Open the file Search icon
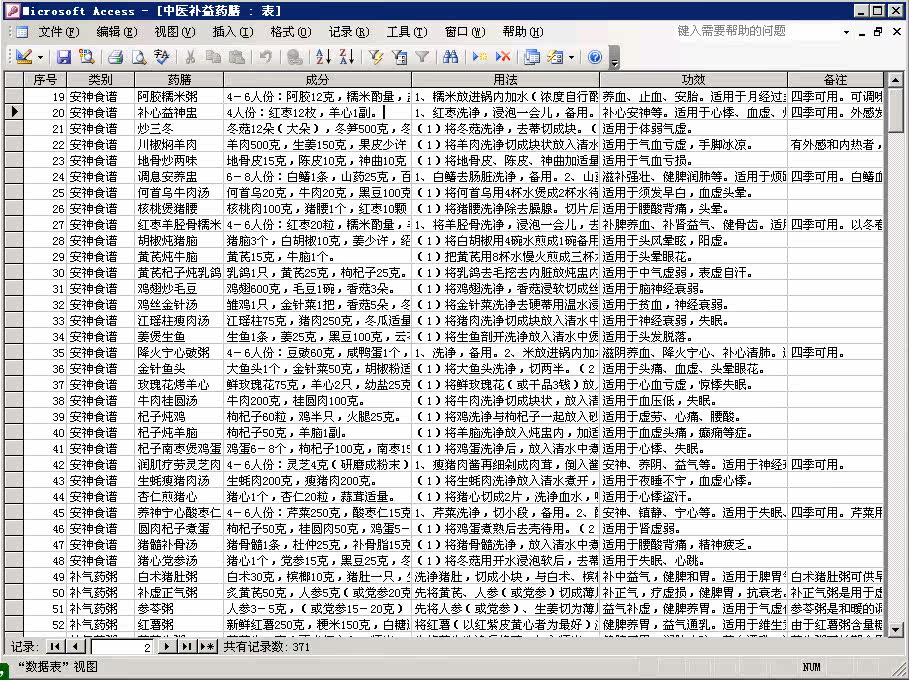 (86, 57)
